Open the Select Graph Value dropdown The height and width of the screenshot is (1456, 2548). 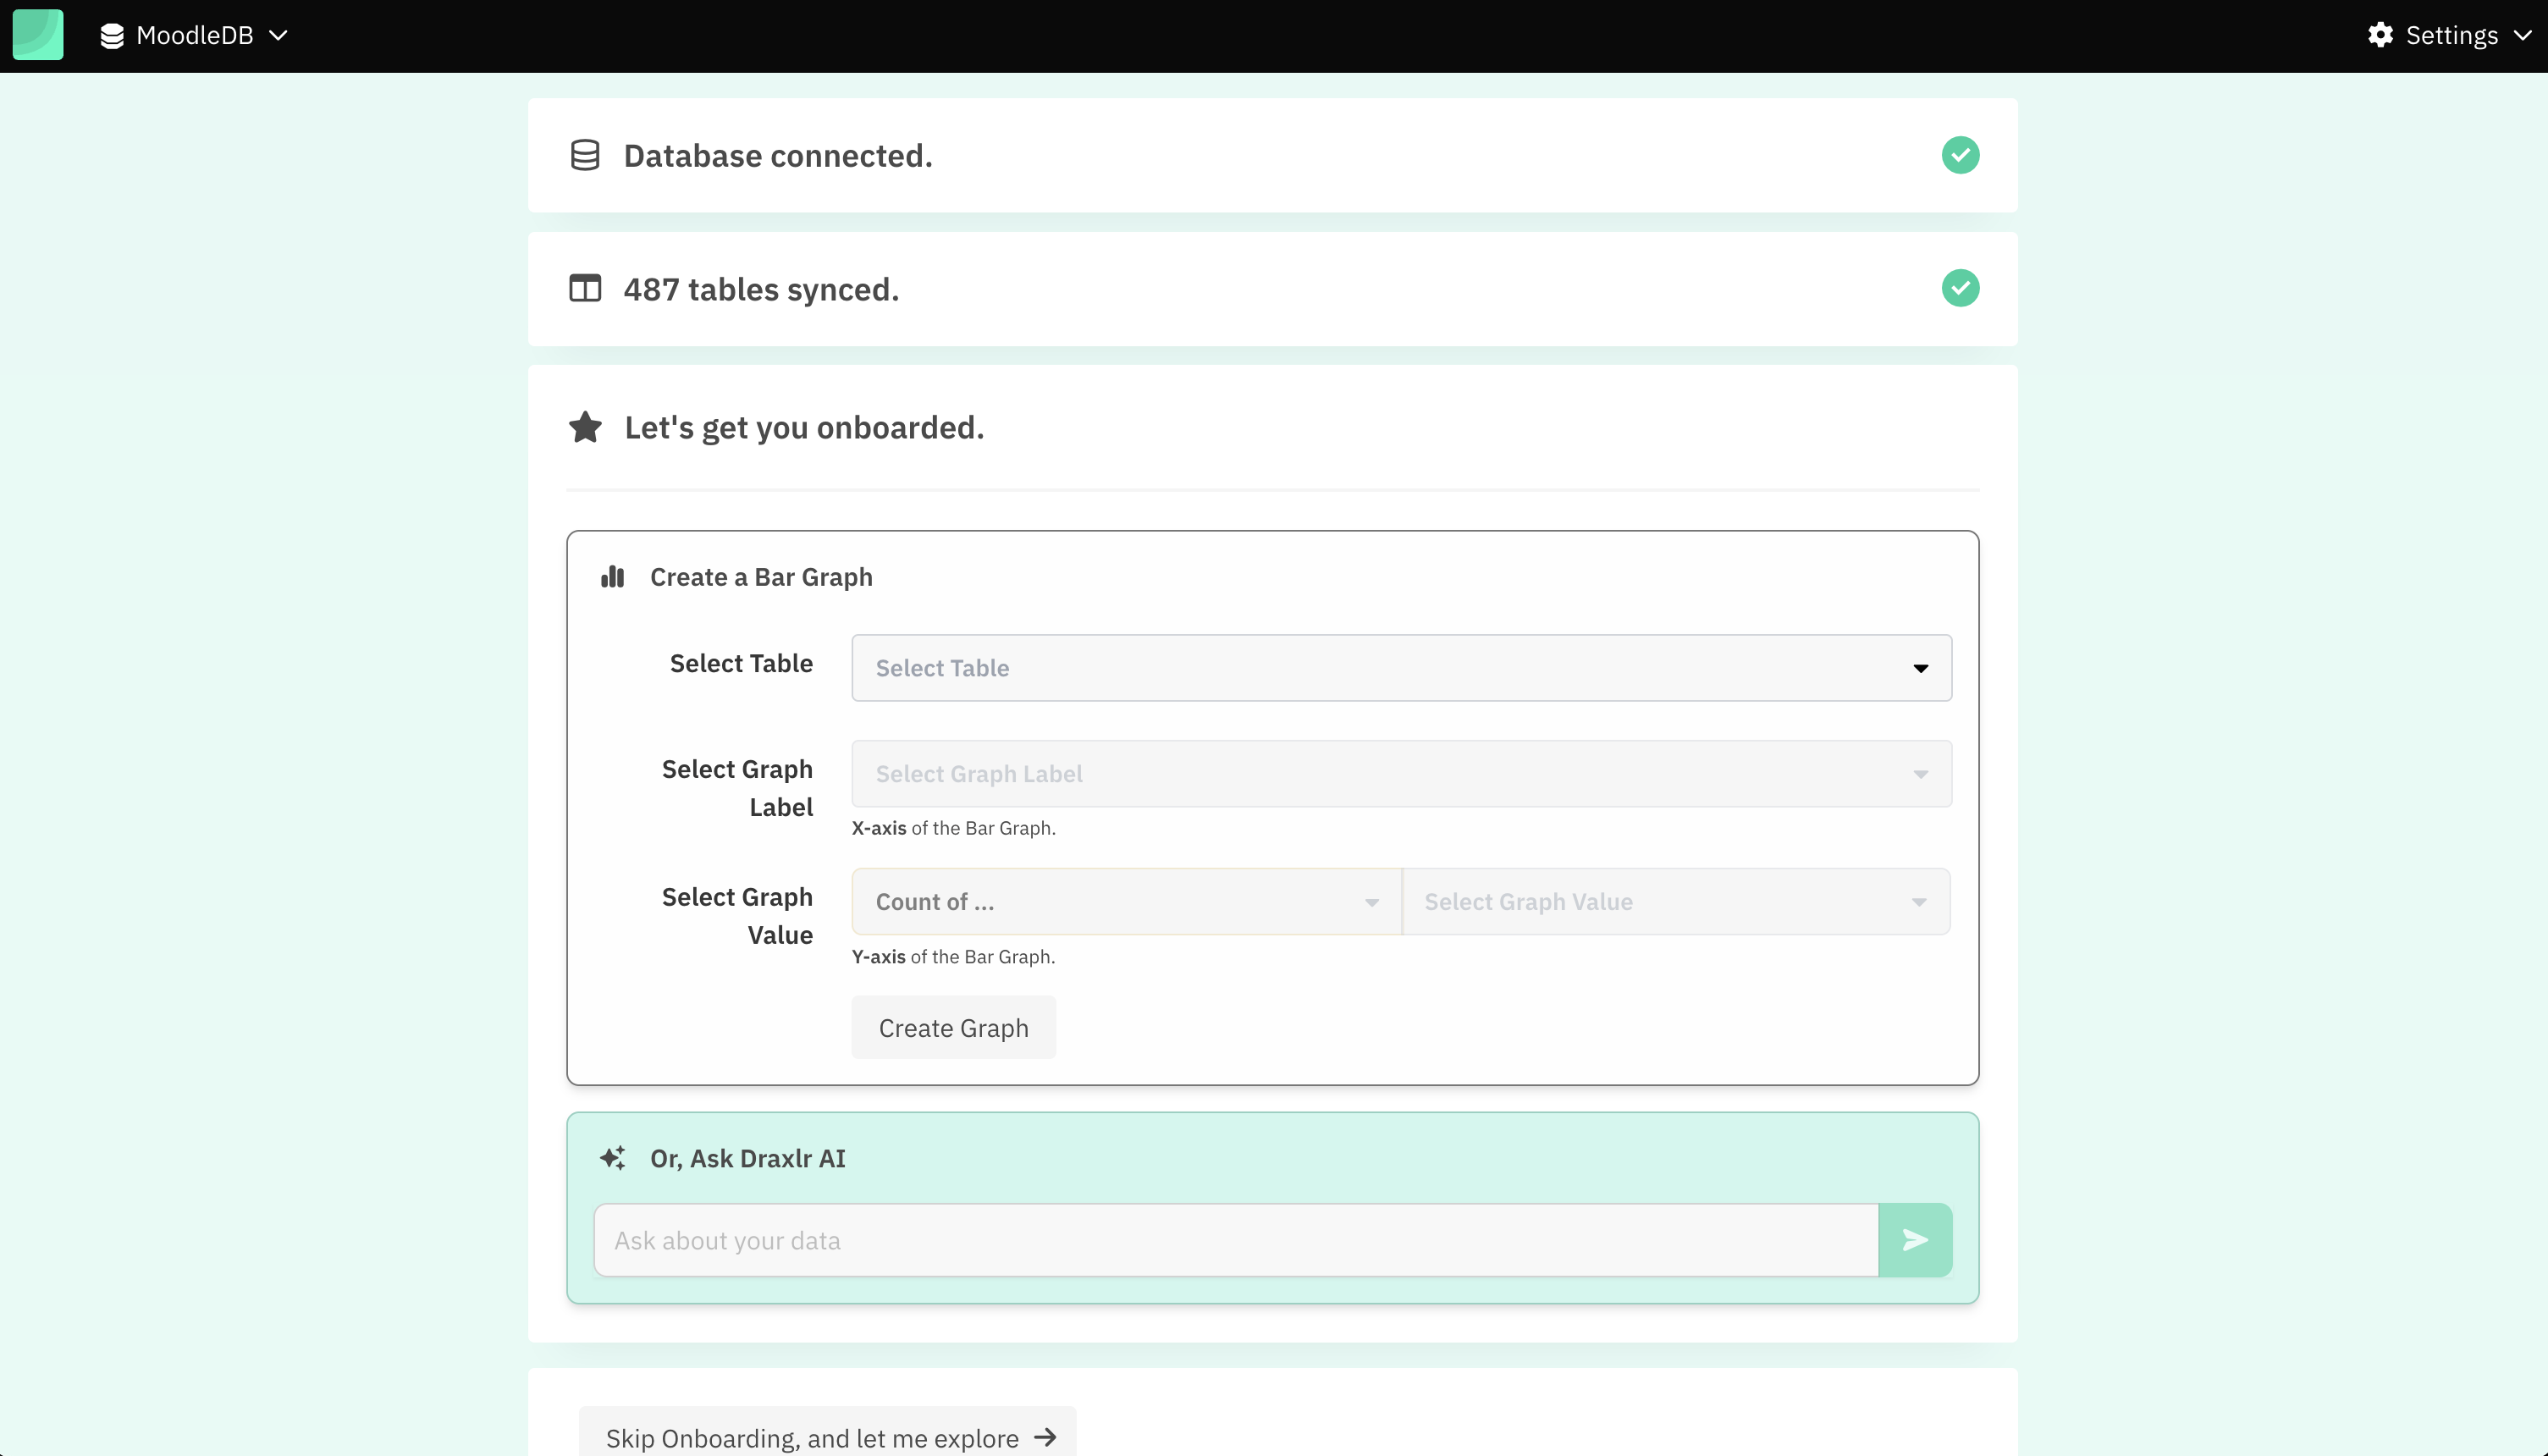[1676, 902]
